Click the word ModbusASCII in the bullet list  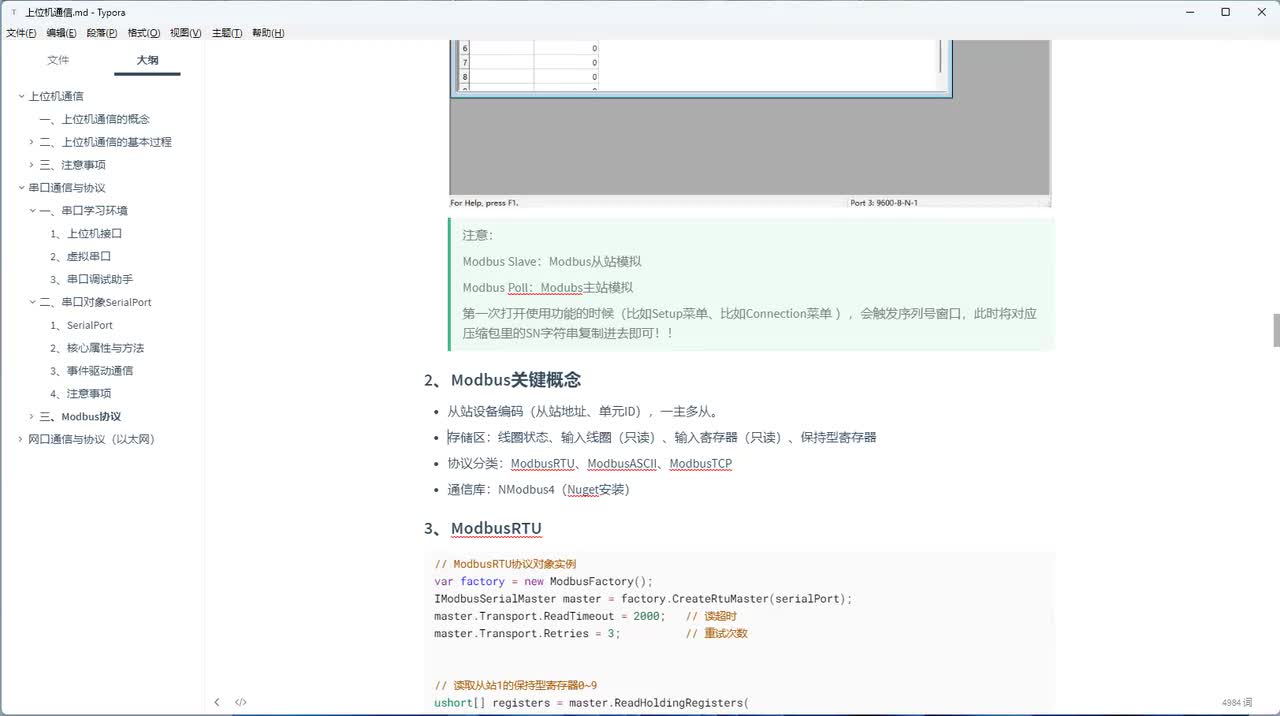[622, 464]
